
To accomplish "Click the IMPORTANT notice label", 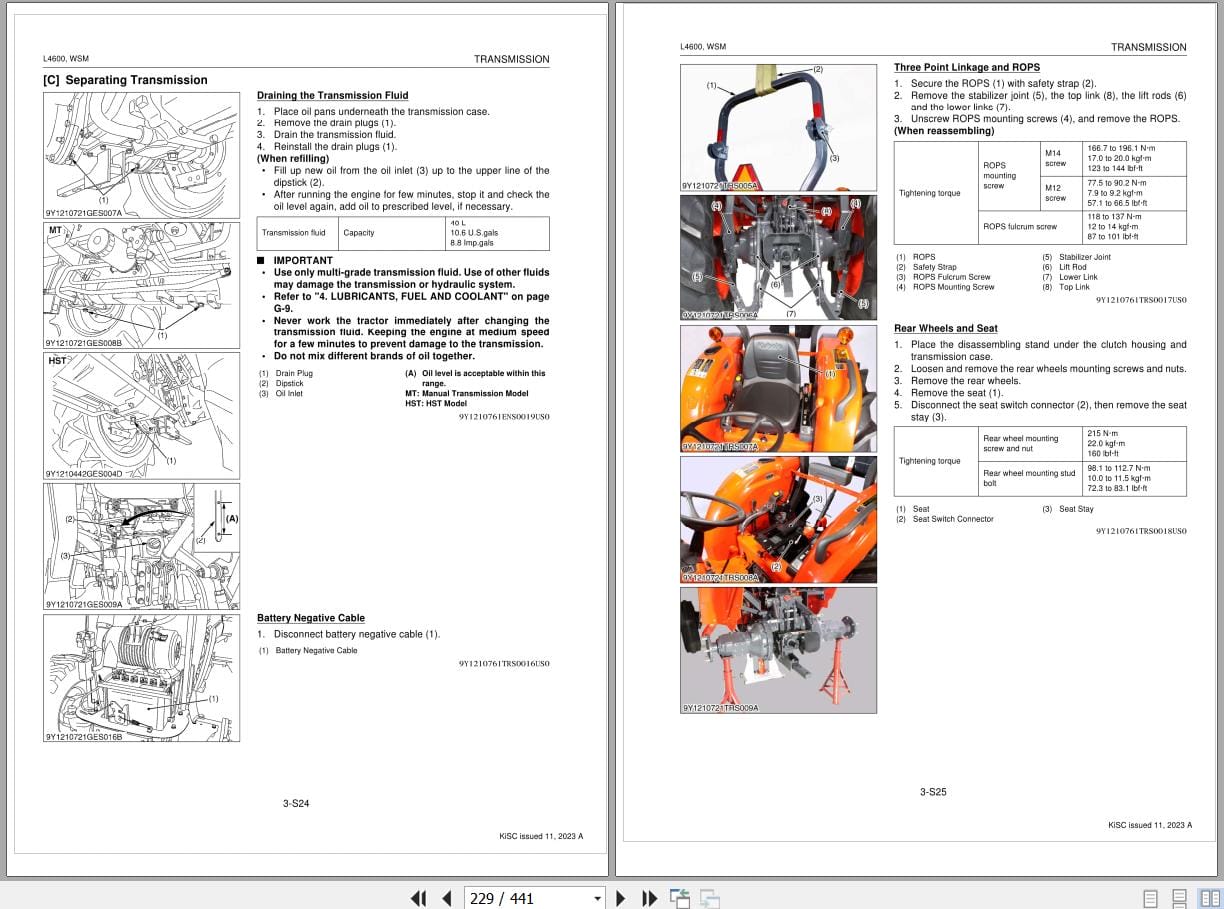I will tap(303, 260).
